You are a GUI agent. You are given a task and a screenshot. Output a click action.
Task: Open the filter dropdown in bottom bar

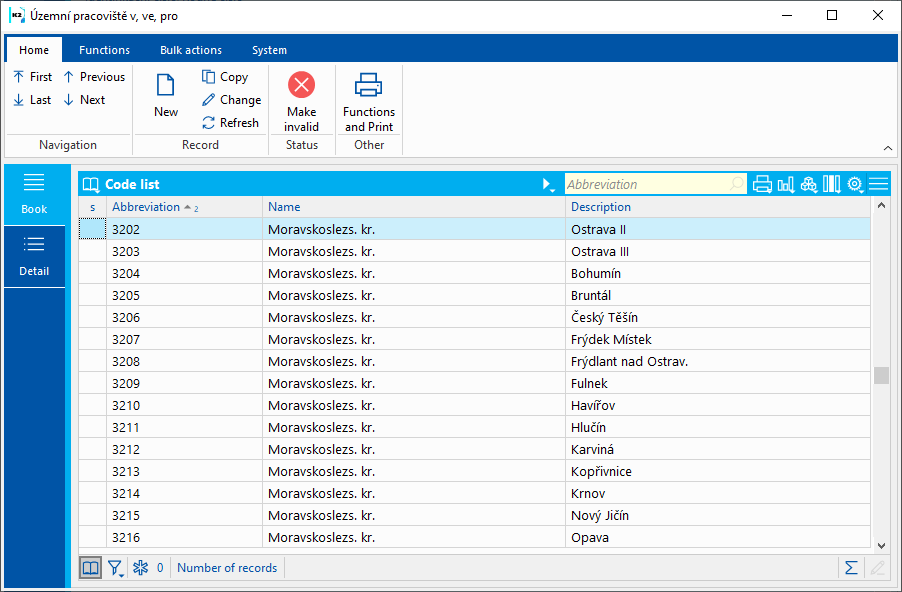(116, 569)
